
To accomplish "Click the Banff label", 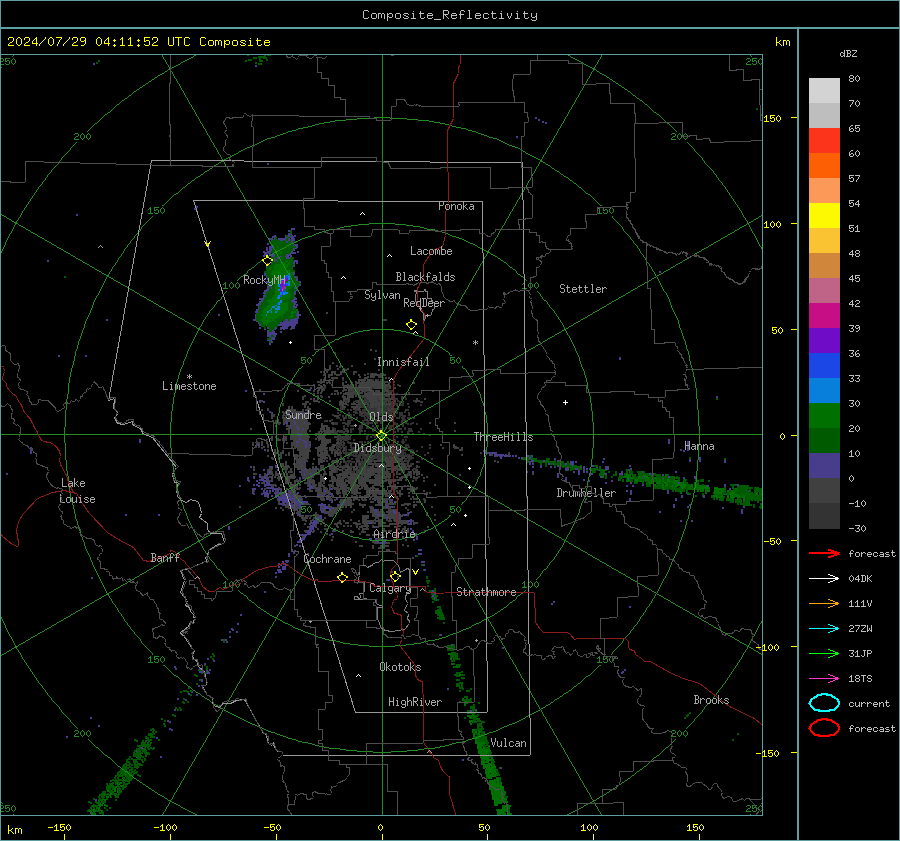I will (165, 557).
